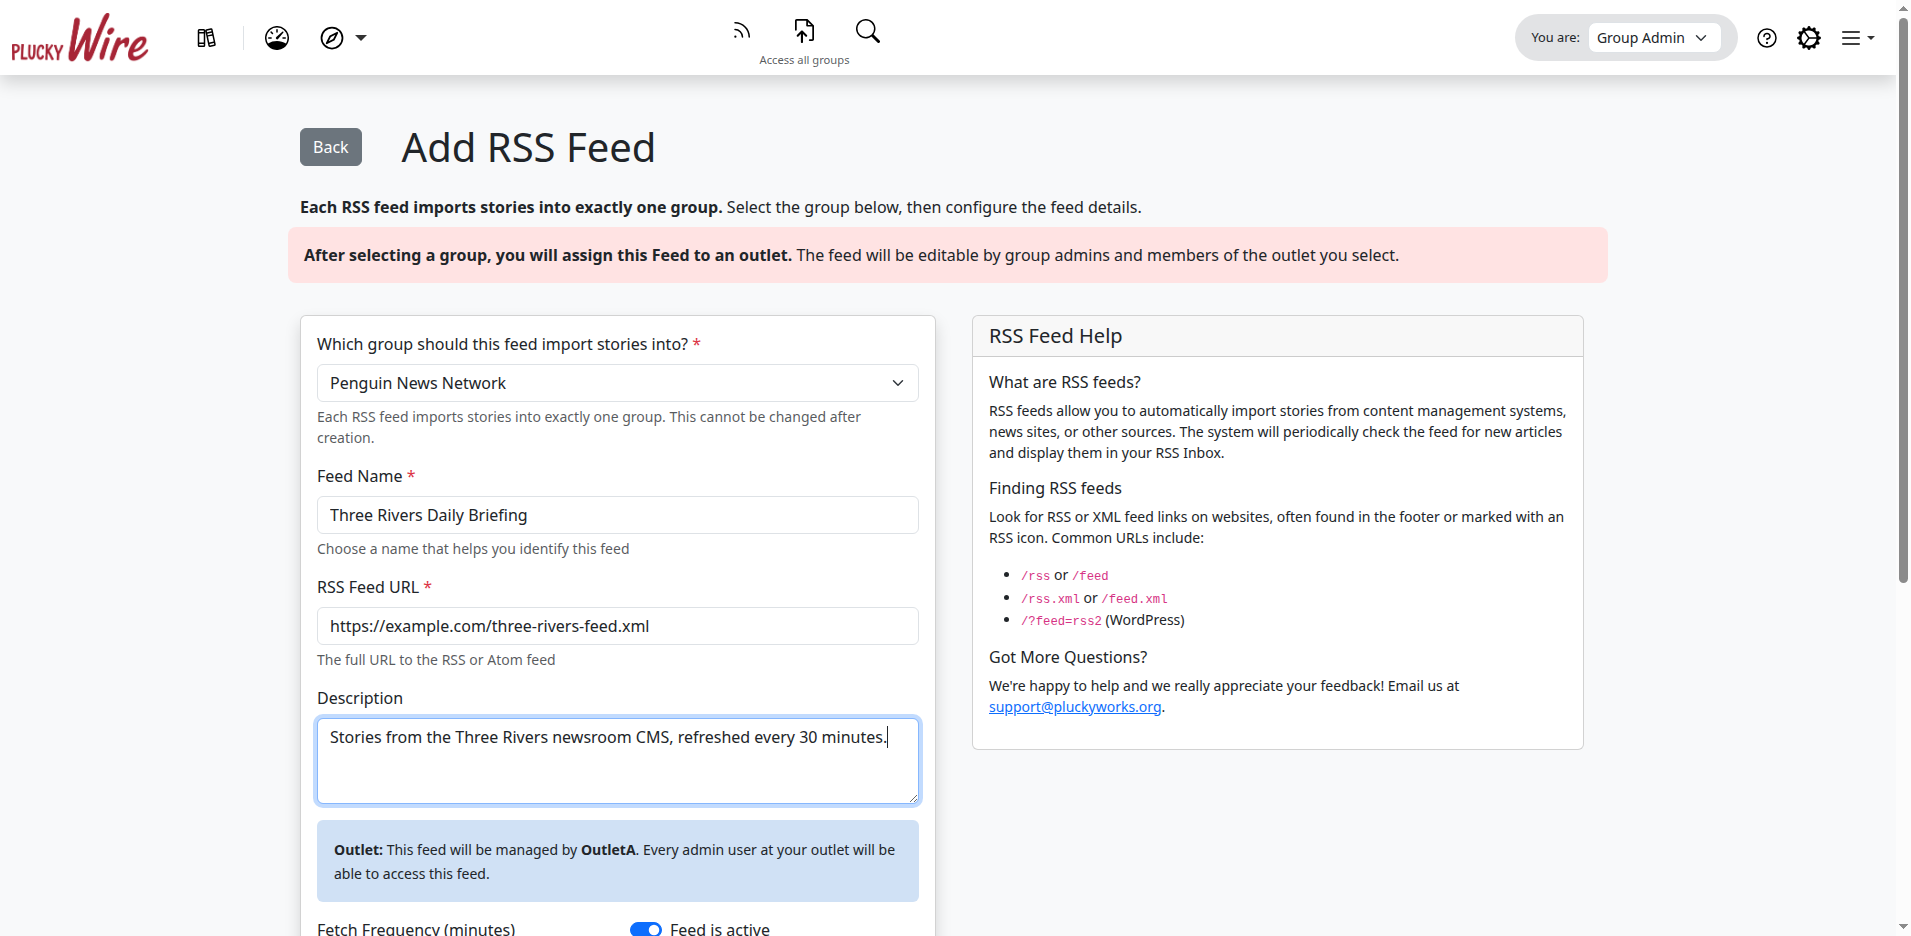Click the Description textarea resize handle

(x=913, y=798)
